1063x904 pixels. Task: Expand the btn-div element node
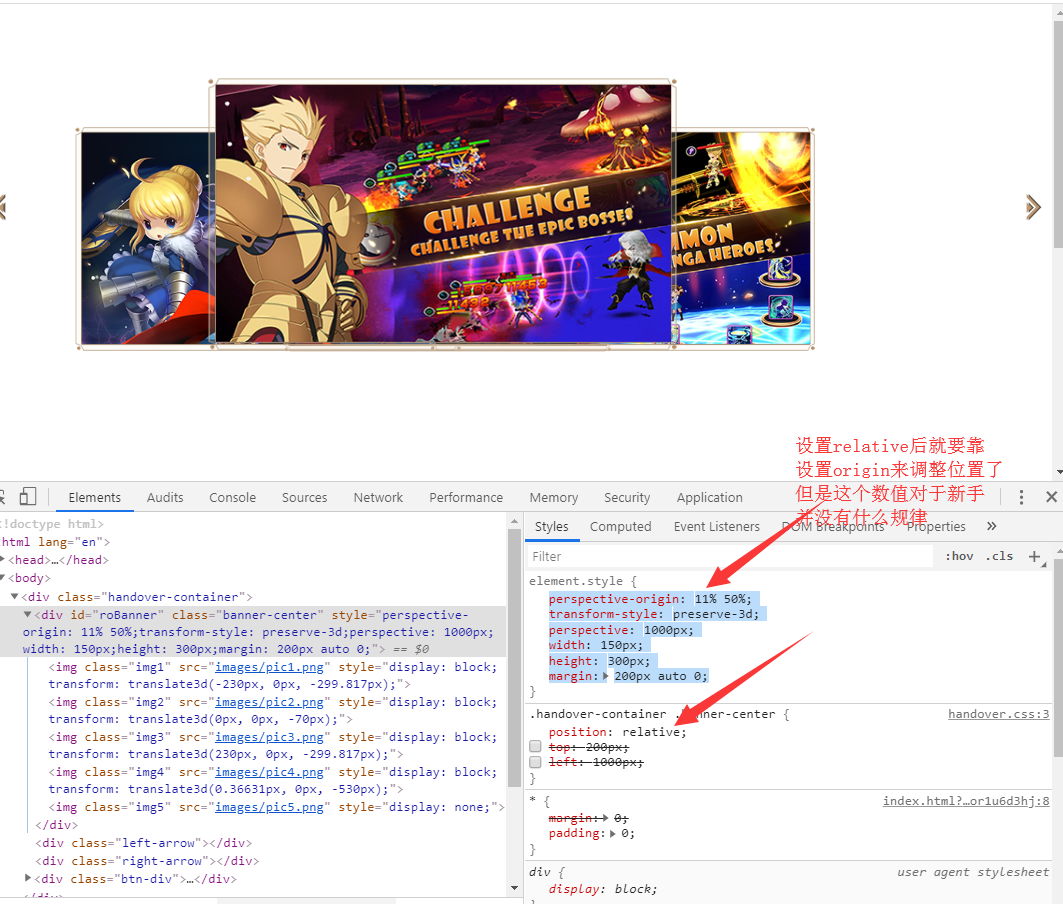click(28, 878)
